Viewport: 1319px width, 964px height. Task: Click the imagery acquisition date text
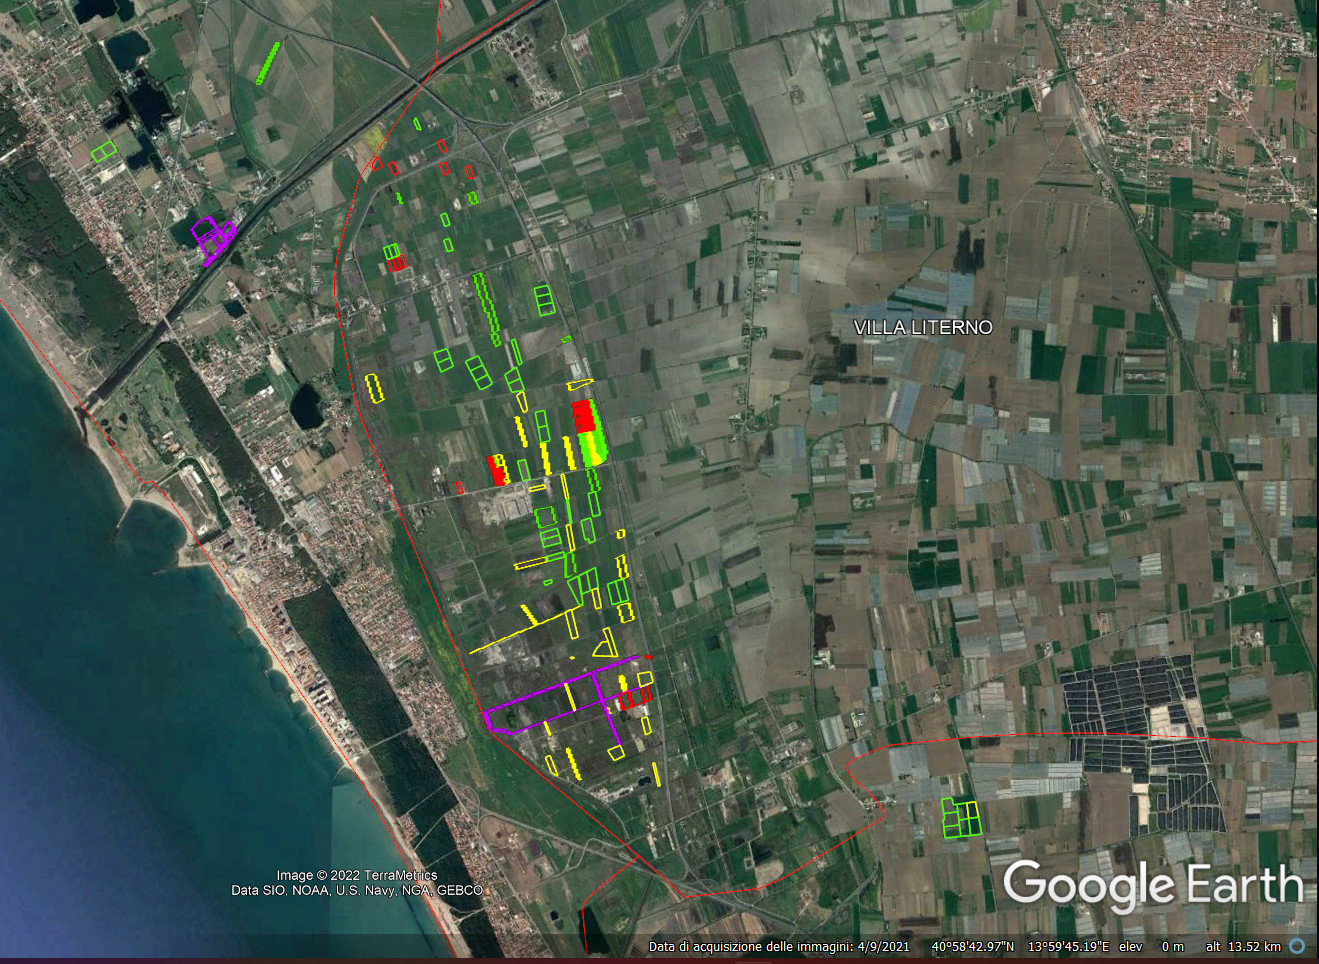pyautogui.click(x=778, y=946)
